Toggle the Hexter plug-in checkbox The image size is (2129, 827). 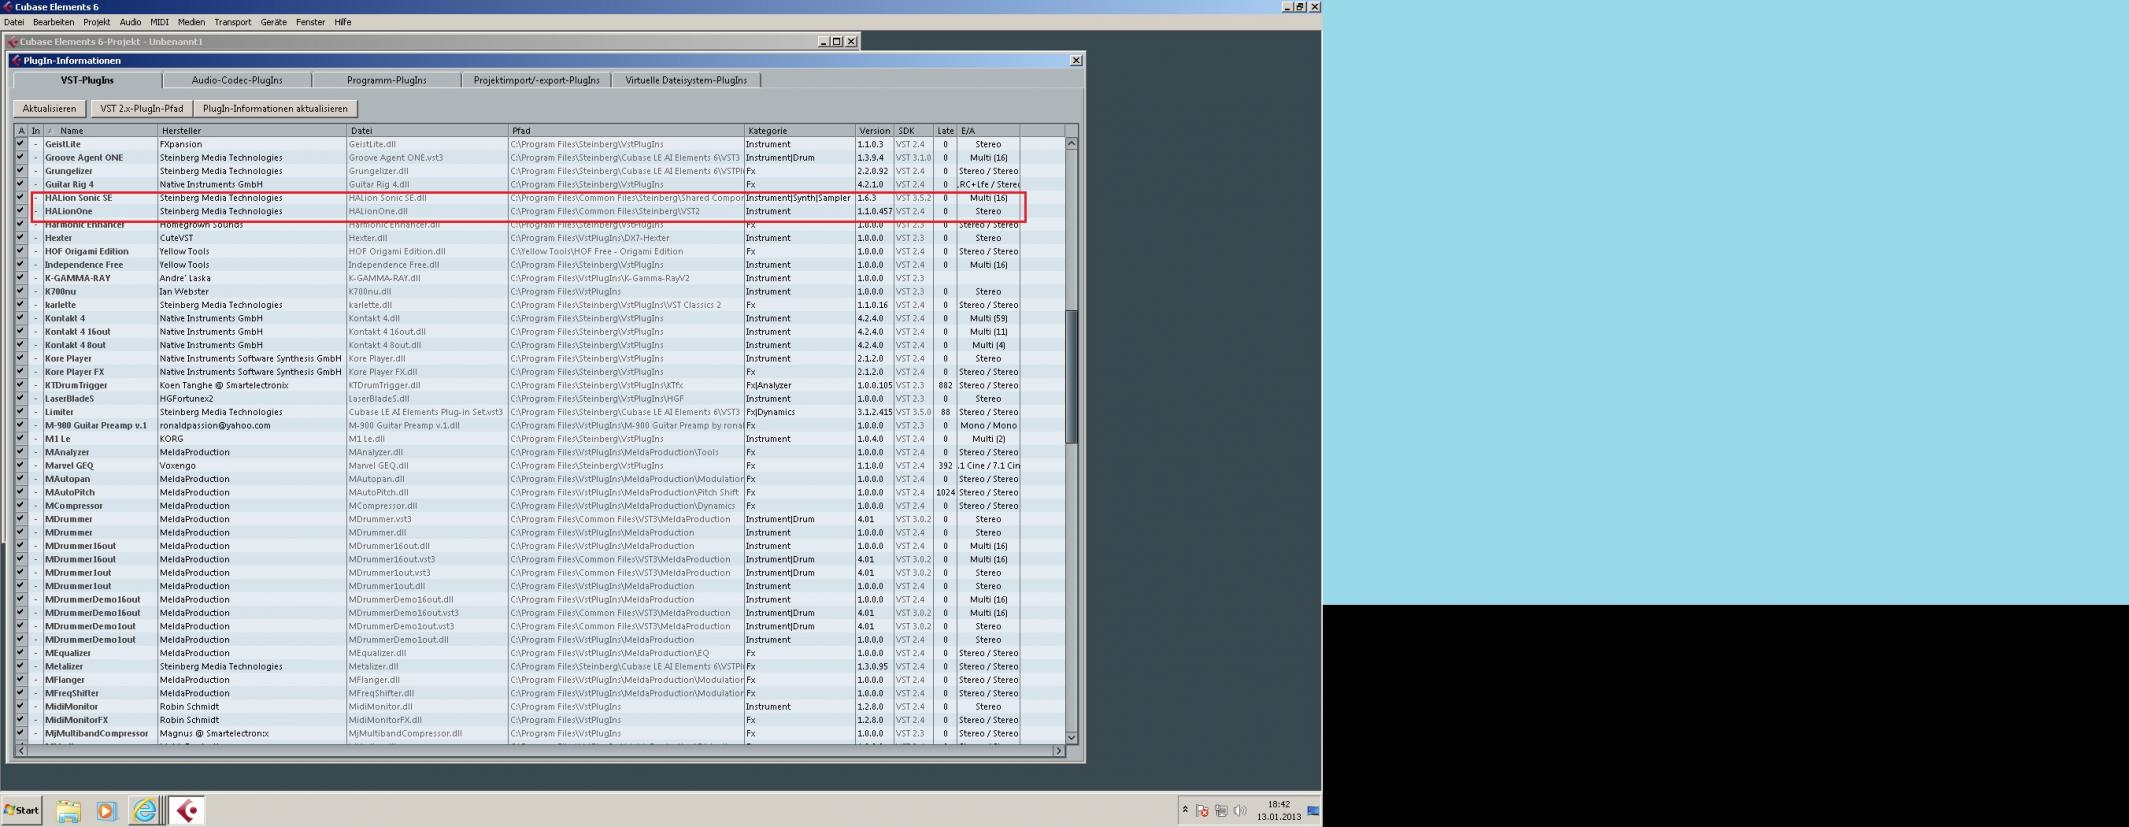[20, 238]
